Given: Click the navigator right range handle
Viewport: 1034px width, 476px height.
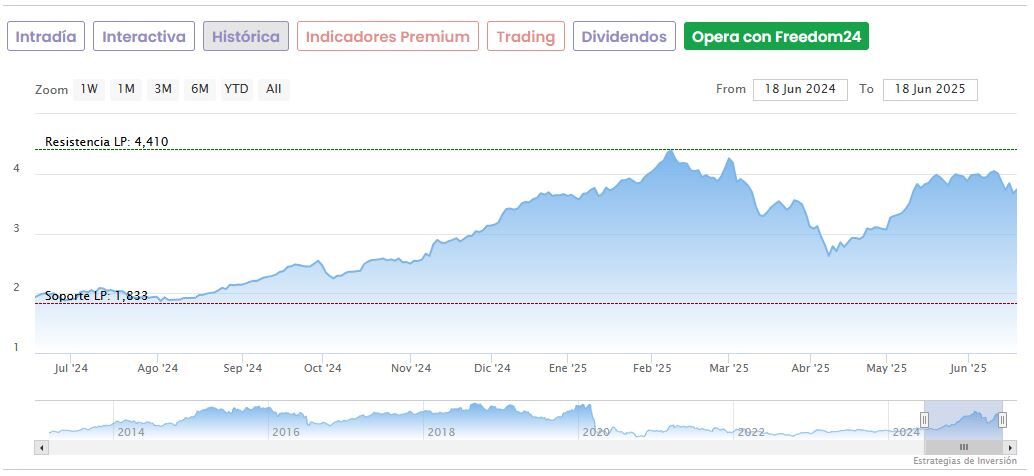Looking at the screenshot, I should pyautogui.click(x=1002, y=420).
